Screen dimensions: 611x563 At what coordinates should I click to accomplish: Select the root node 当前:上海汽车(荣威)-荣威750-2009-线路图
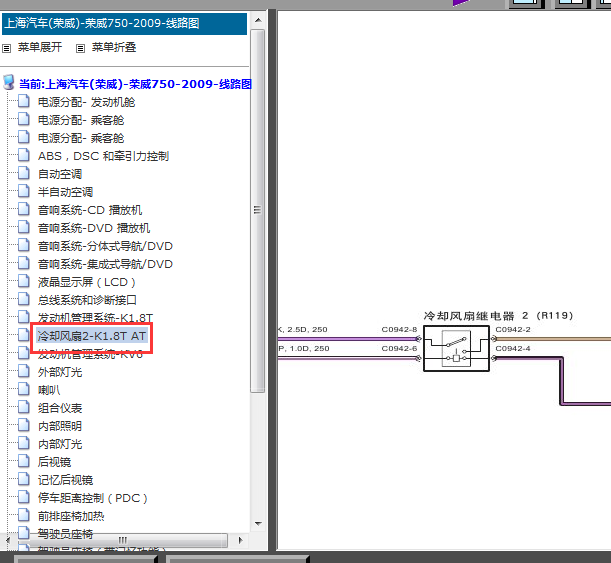pos(135,84)
